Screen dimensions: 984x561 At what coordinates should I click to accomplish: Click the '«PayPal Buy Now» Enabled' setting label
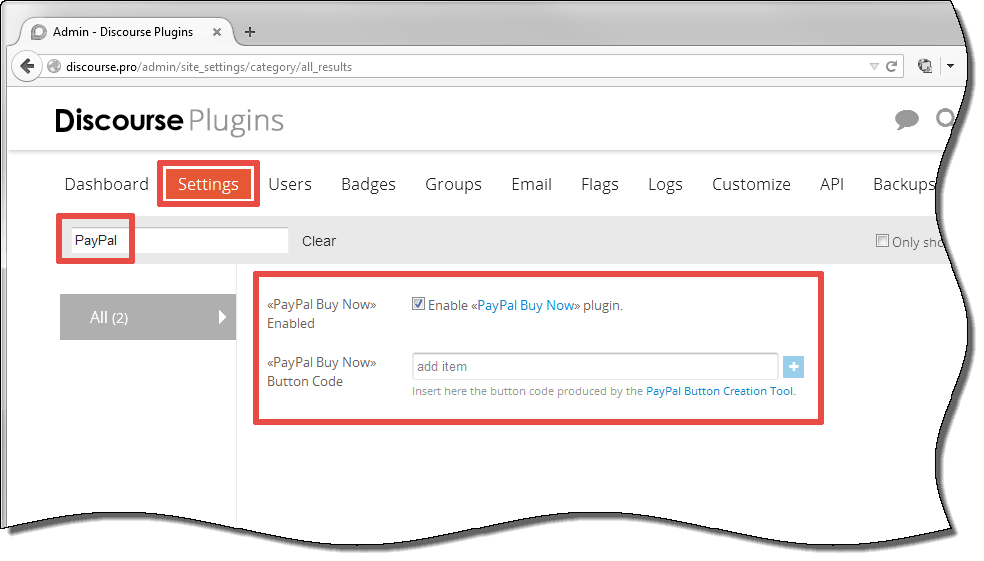point(321,314)
